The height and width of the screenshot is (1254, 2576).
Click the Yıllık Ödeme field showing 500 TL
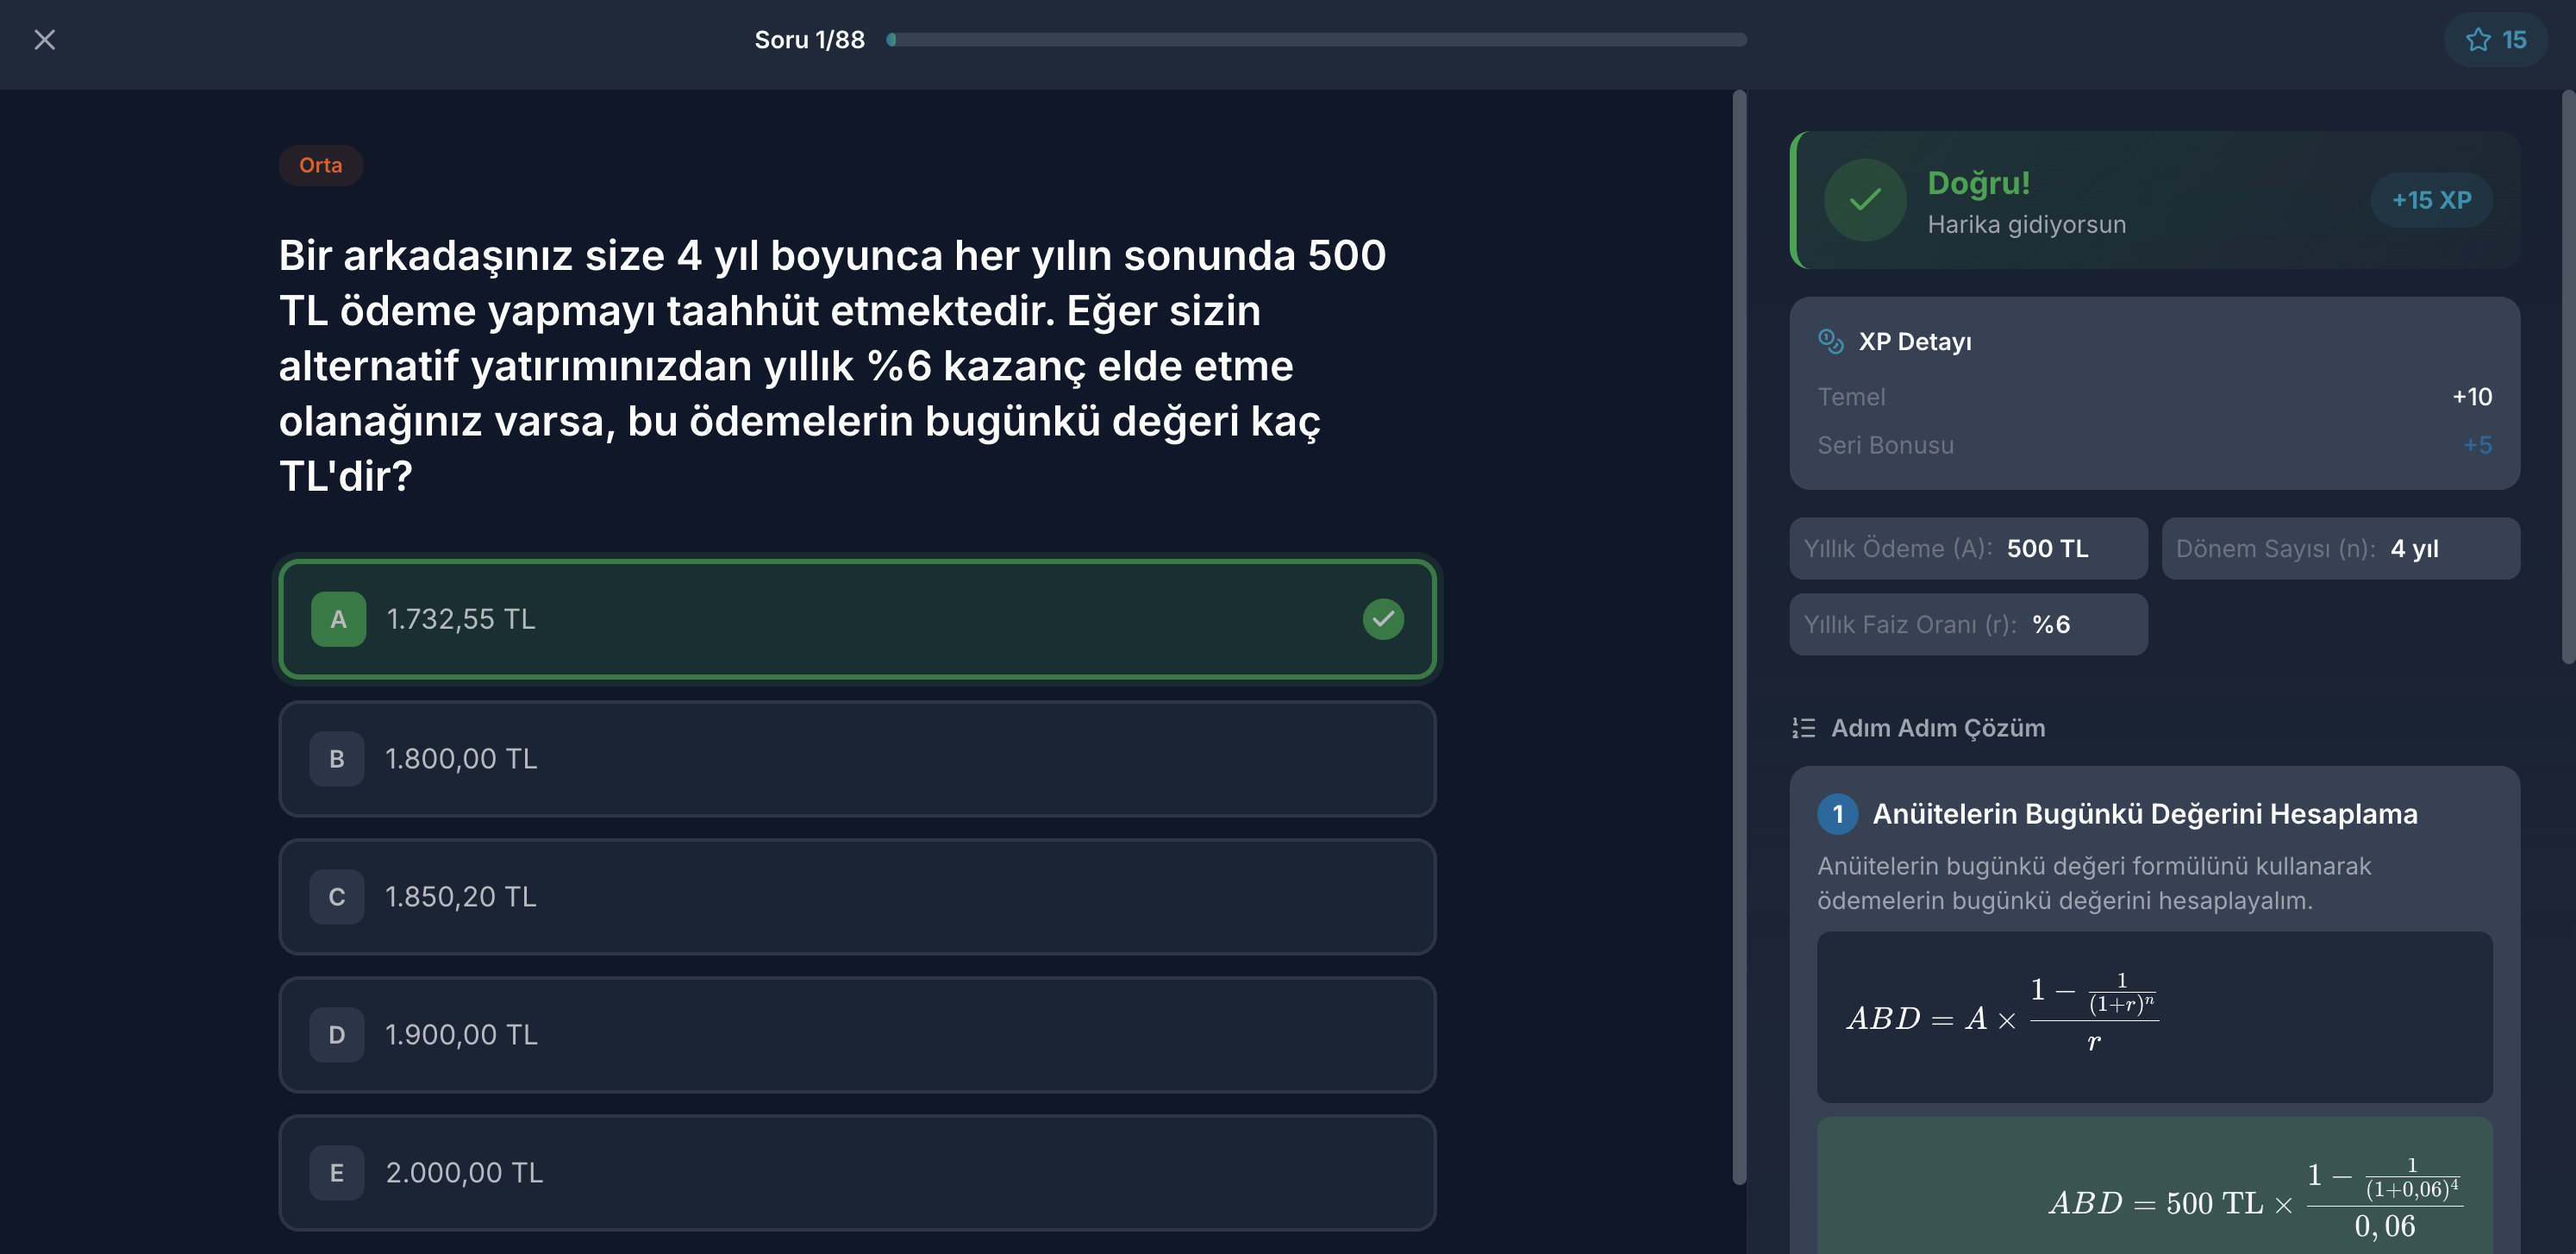[1967, 548]
